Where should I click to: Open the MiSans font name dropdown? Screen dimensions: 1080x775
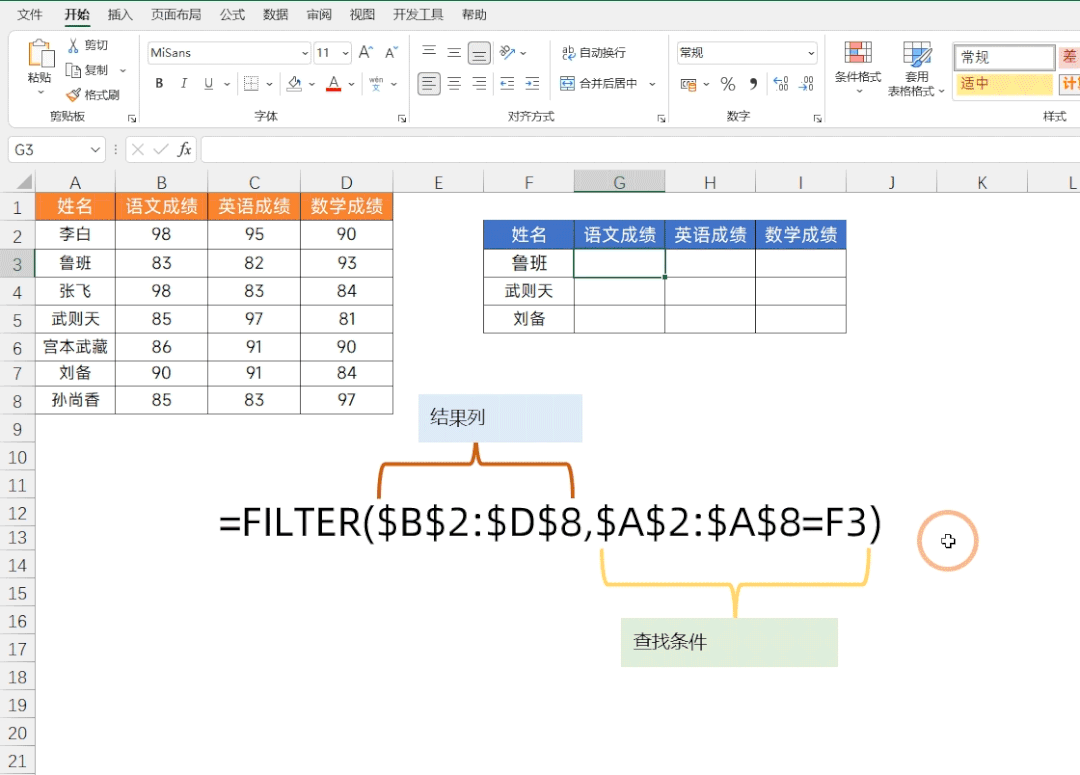click(x=304, y=53)
